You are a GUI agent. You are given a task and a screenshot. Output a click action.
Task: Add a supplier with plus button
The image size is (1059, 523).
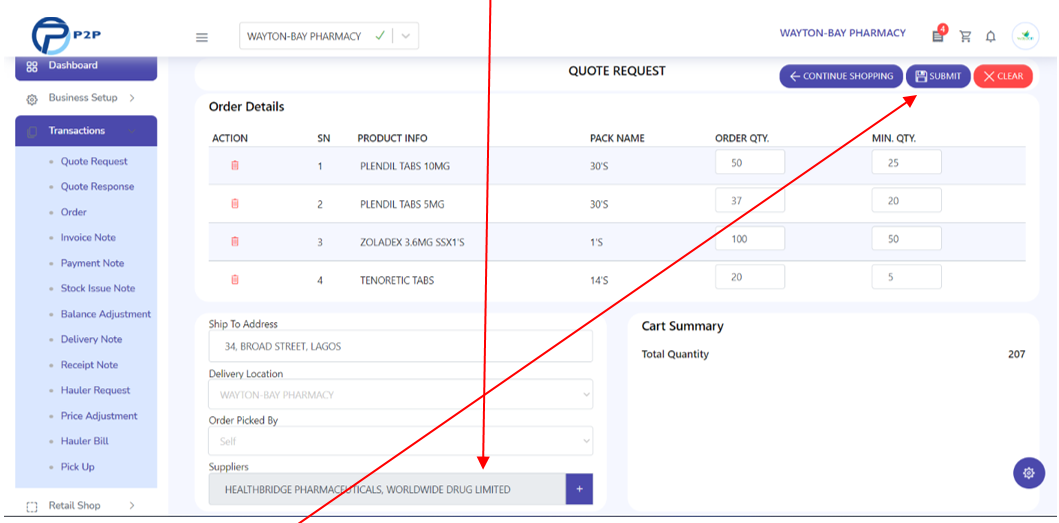[x=579, y=489]
